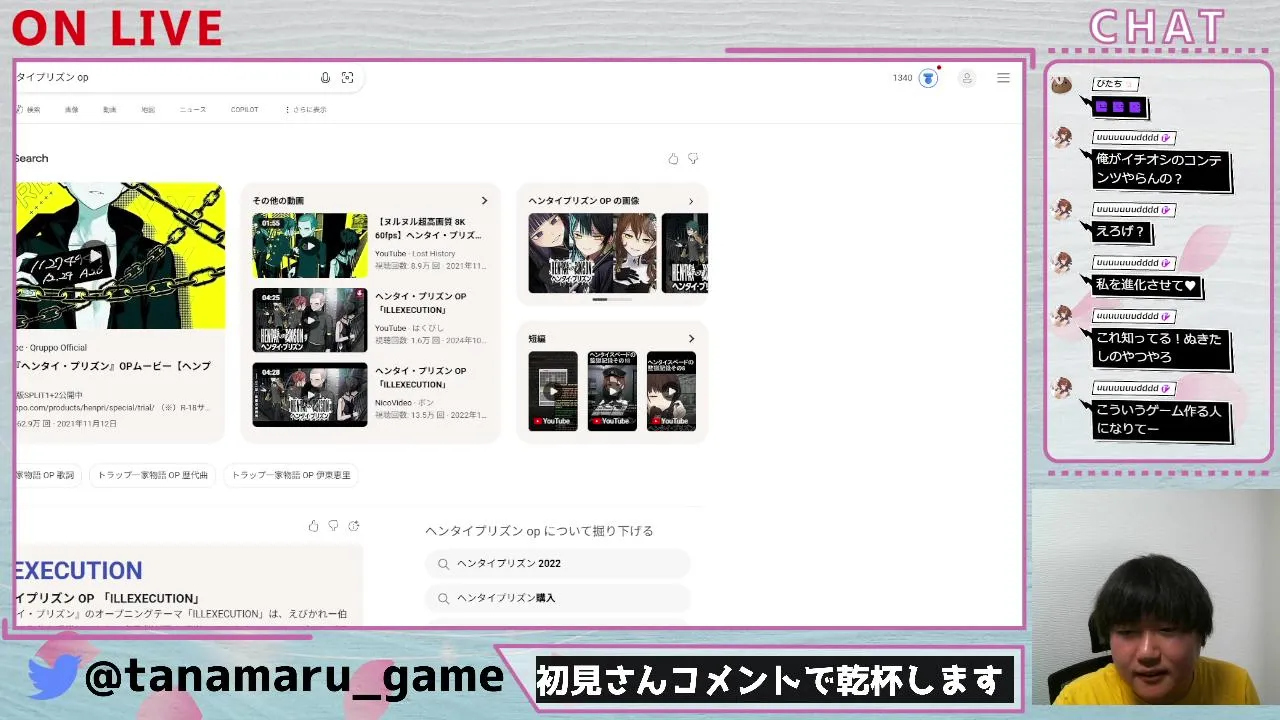The width and height of the screenshot is (1280, 720).
Task: Click chat message えろげ？
Action: point(1120,232)
